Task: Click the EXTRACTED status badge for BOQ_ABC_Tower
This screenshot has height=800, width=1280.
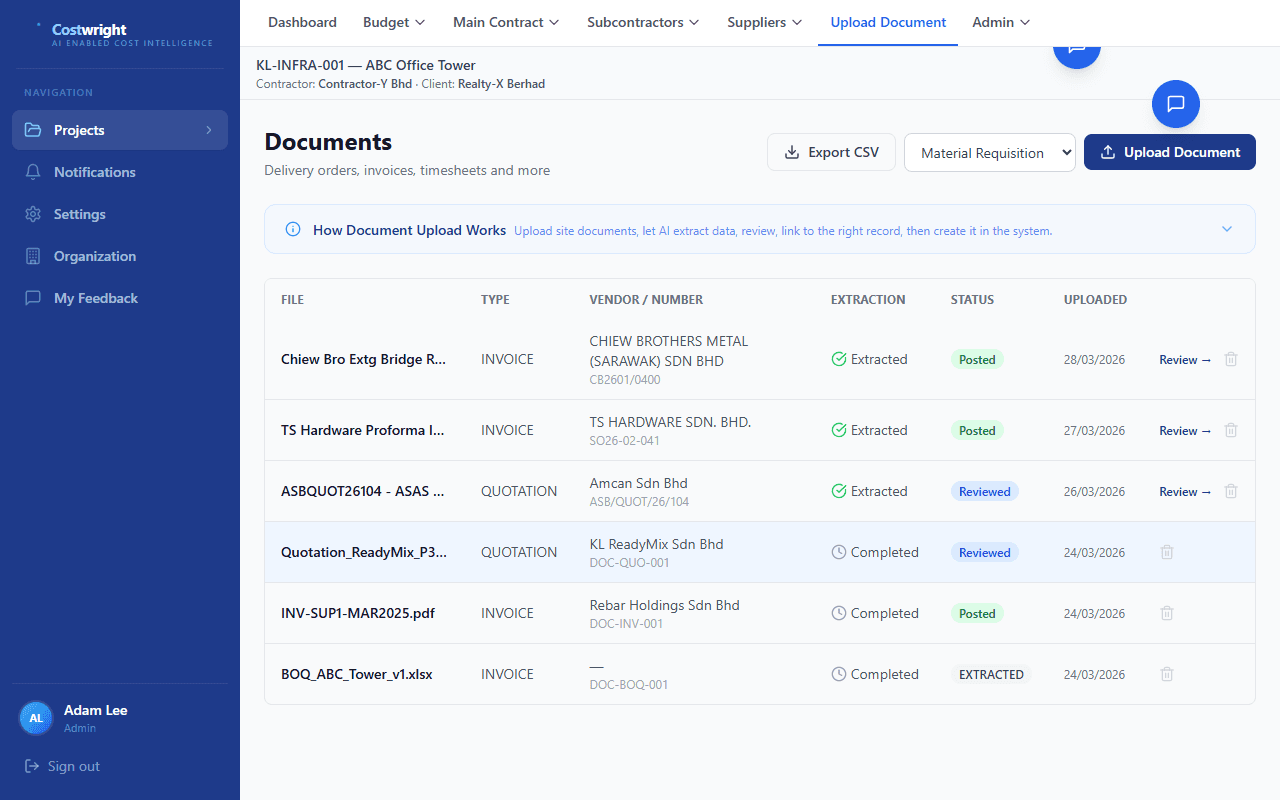Action: pos(991,674)
